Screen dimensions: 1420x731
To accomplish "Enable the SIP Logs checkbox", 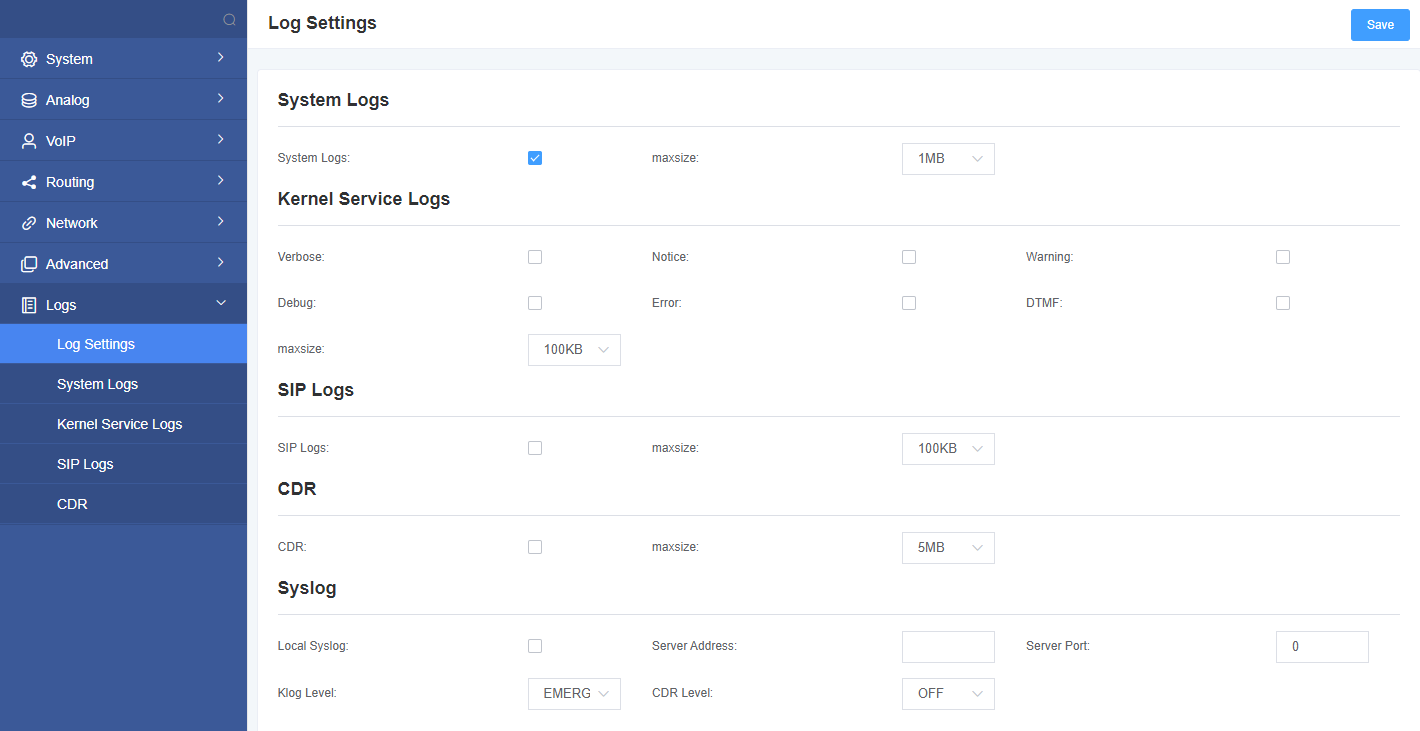I will point(535,448).
